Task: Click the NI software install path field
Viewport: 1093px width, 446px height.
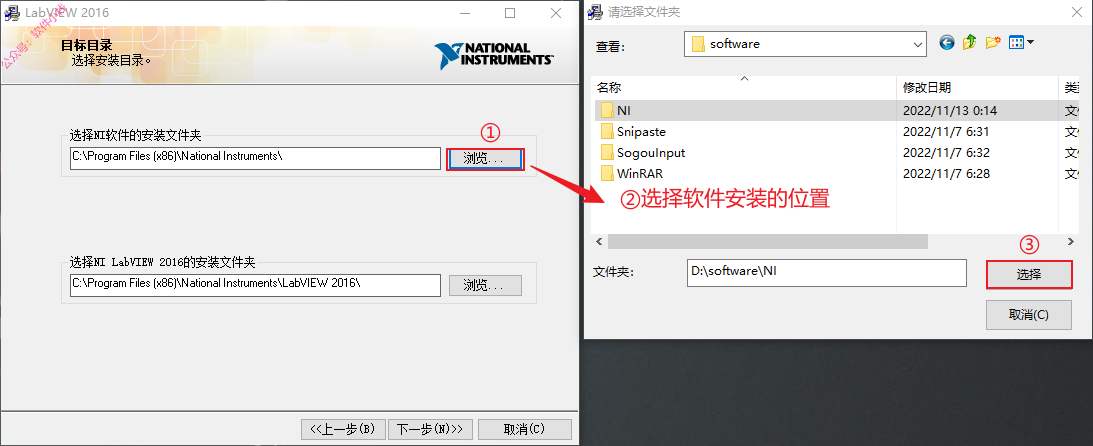Action: point(255,158)
